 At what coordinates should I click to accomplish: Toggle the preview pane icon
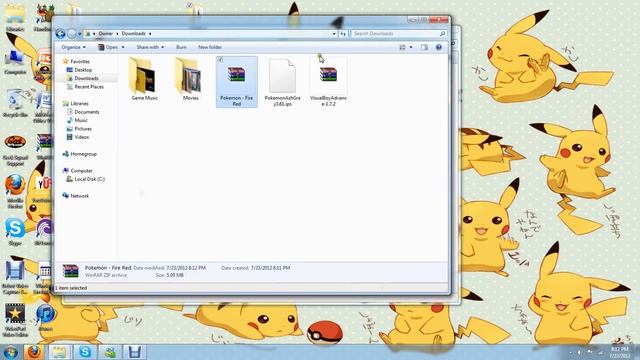tap(424, 47)
